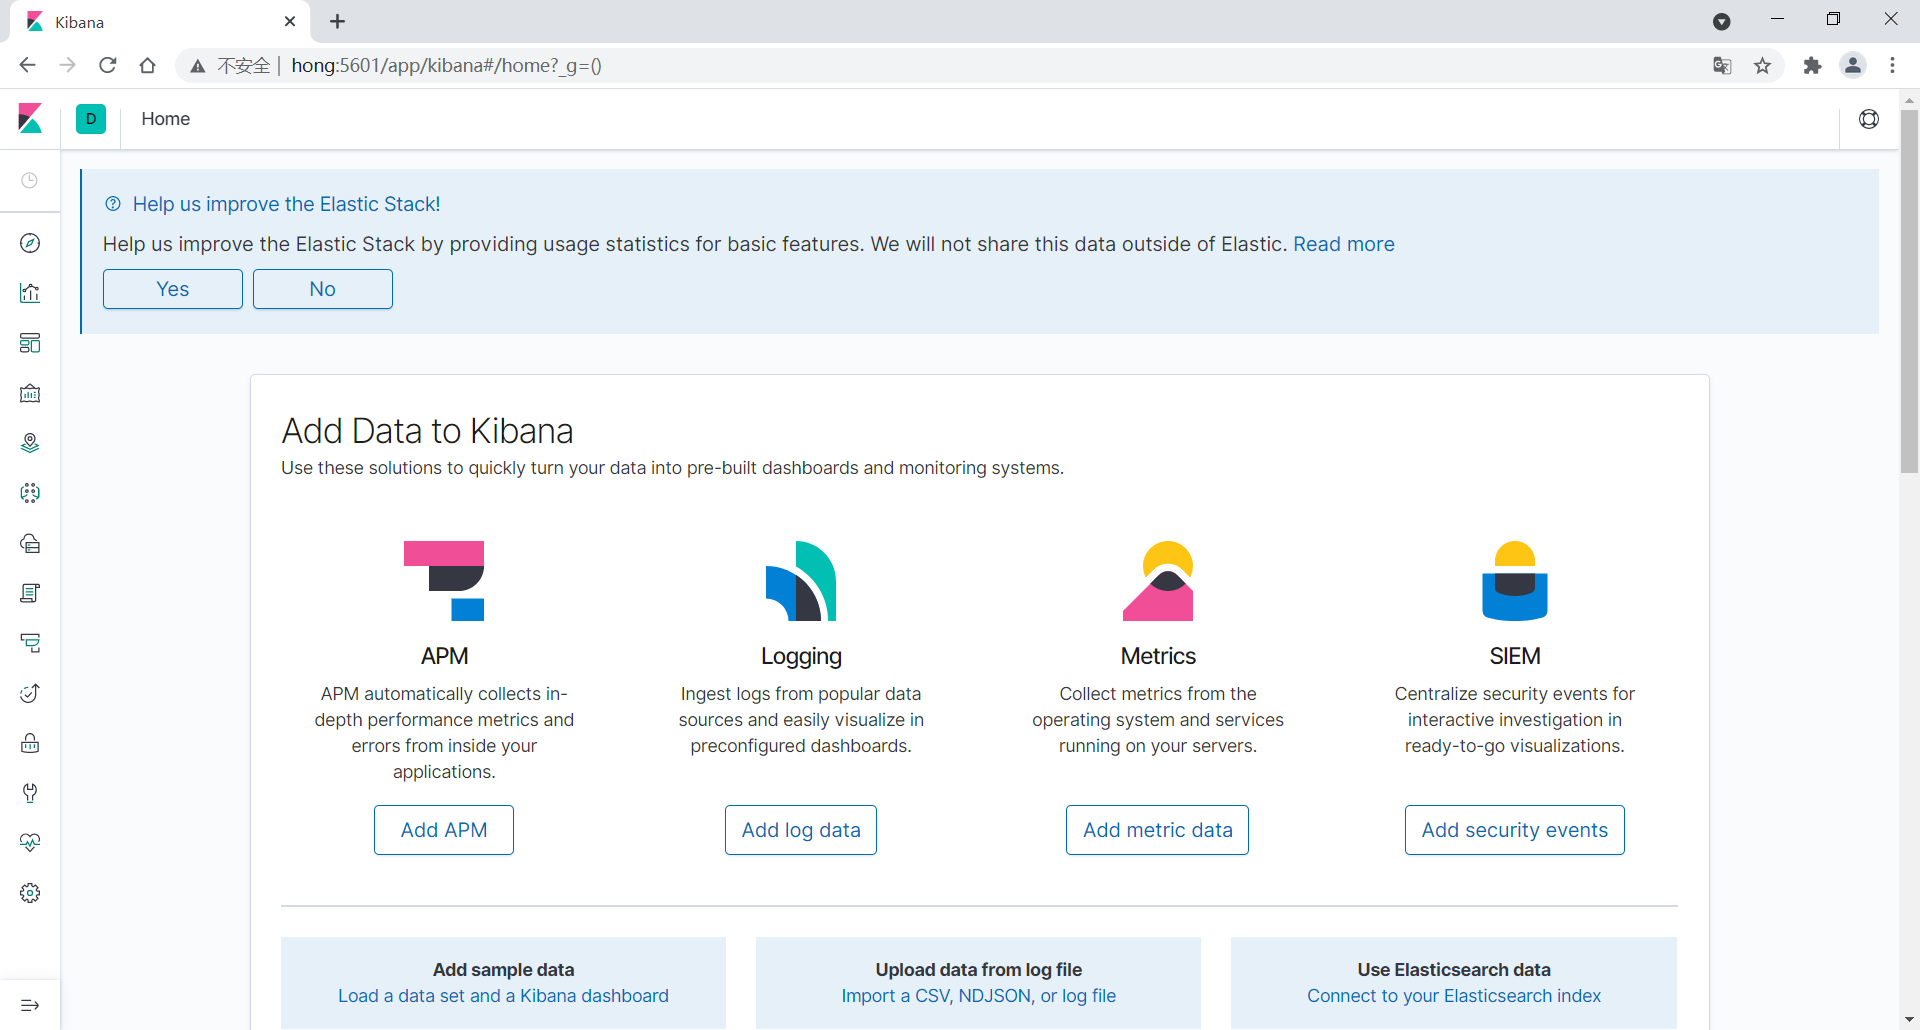Screen dimensions: 1920x1030
Task: Click 'Help us improve the Elastic Stack!' title
Action: point(286,204)
